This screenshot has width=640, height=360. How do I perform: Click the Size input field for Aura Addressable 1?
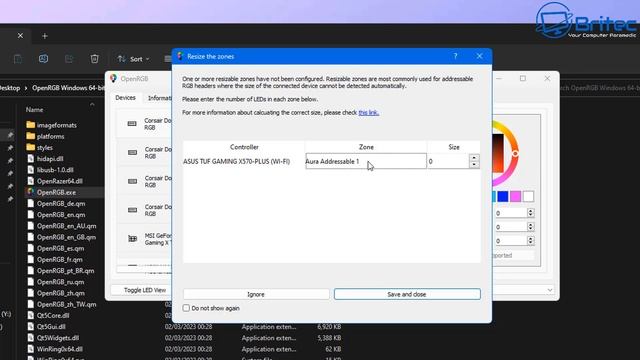click(448, 162)
